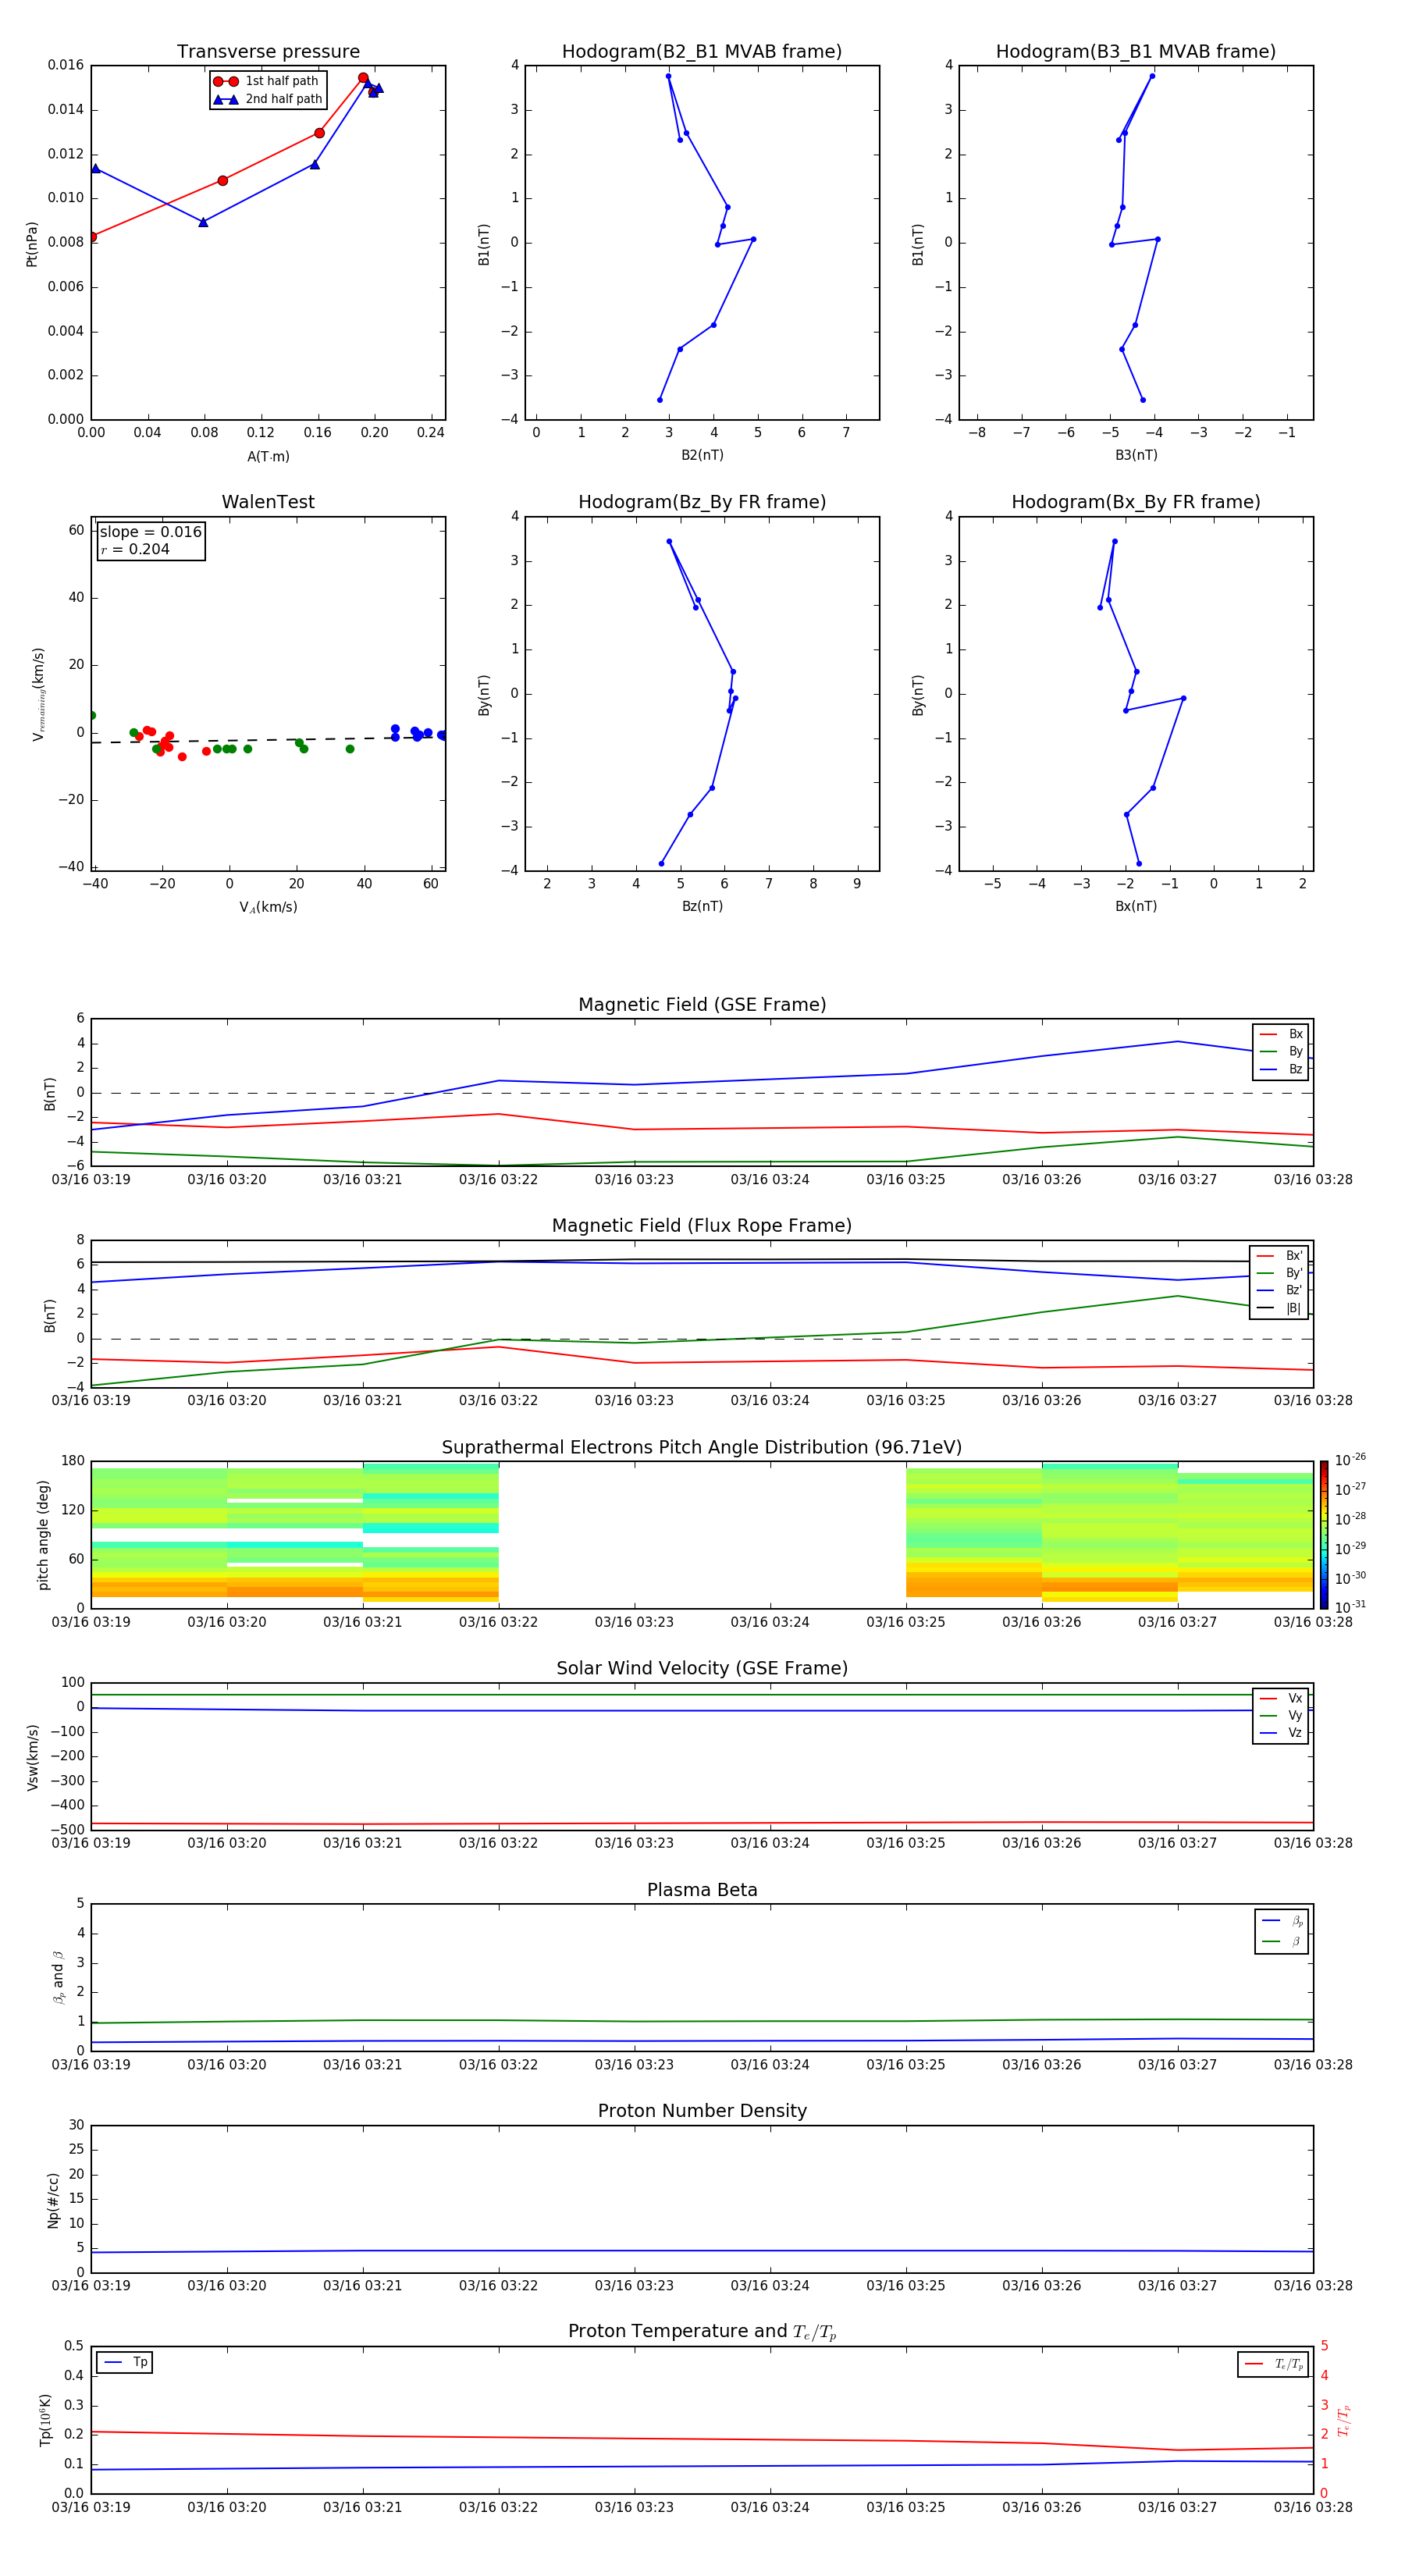Viewport: 1405px width, 2576px height.
Task: Click the 'r = 0.204' annotation
Action: click(135, 549)
